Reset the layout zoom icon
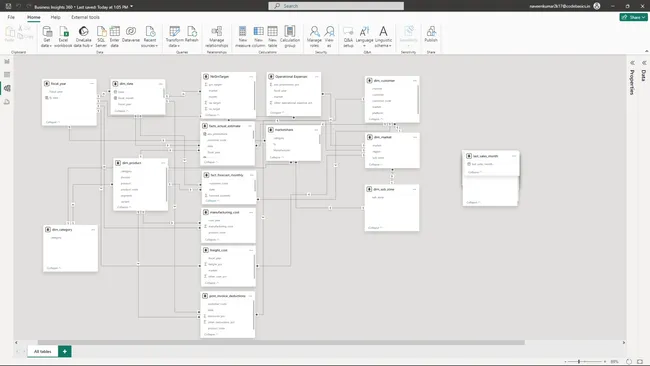Viewport: 650px width, 366px height. (629, 361)
